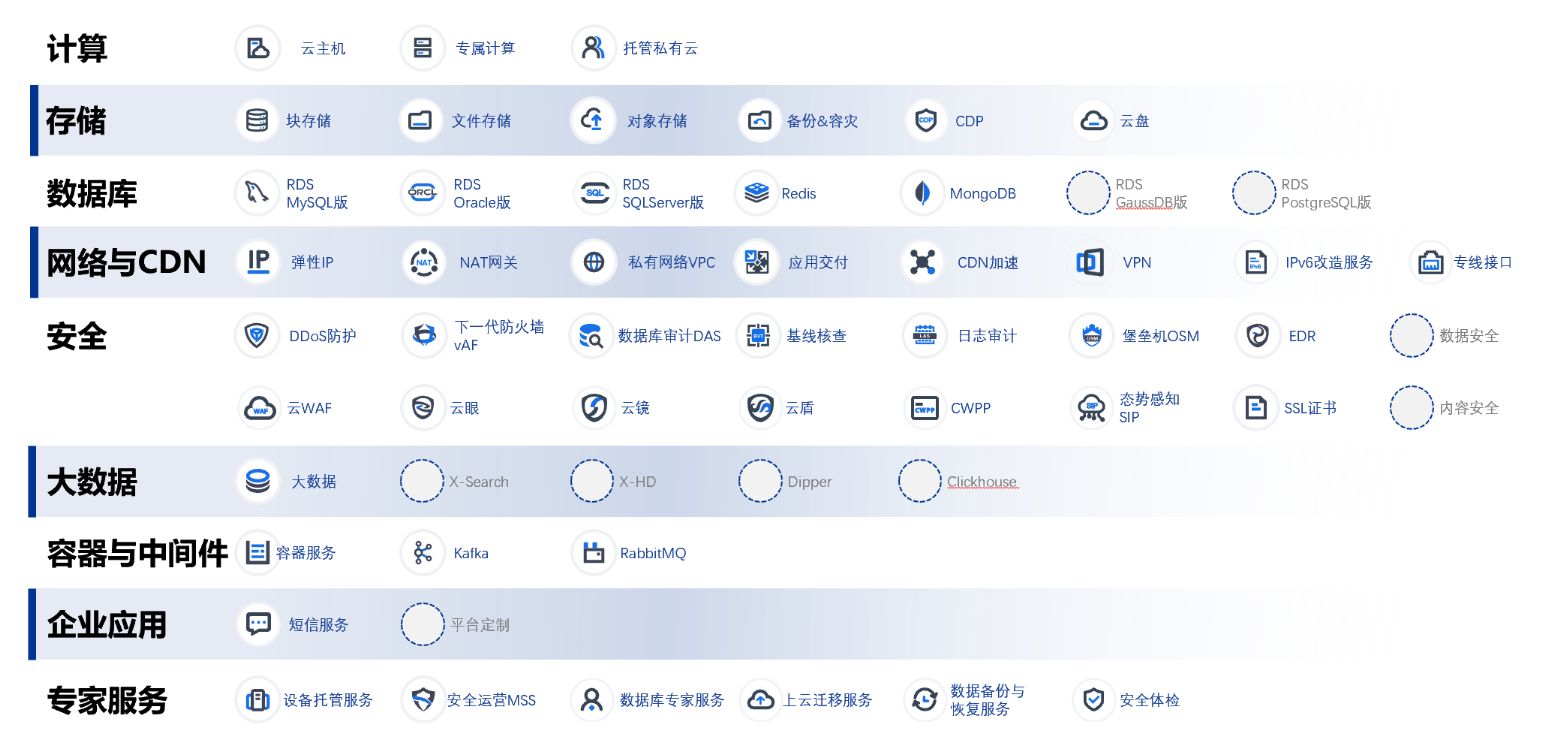This screenshot has width=1558, height=737.
Task: Select the 大数据 database icon
Action: (x=258, y=481)
